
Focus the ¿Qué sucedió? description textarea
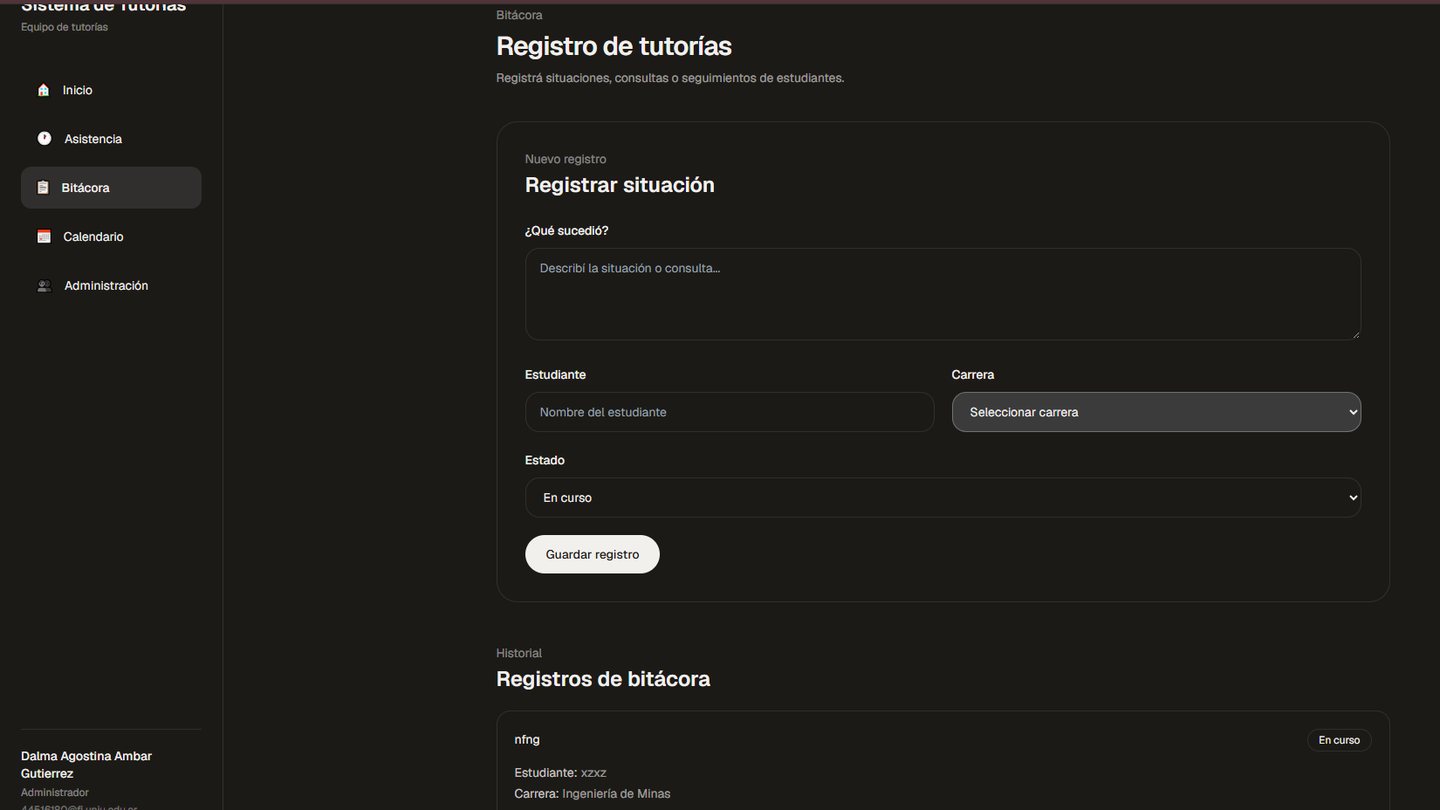point(942,294)
